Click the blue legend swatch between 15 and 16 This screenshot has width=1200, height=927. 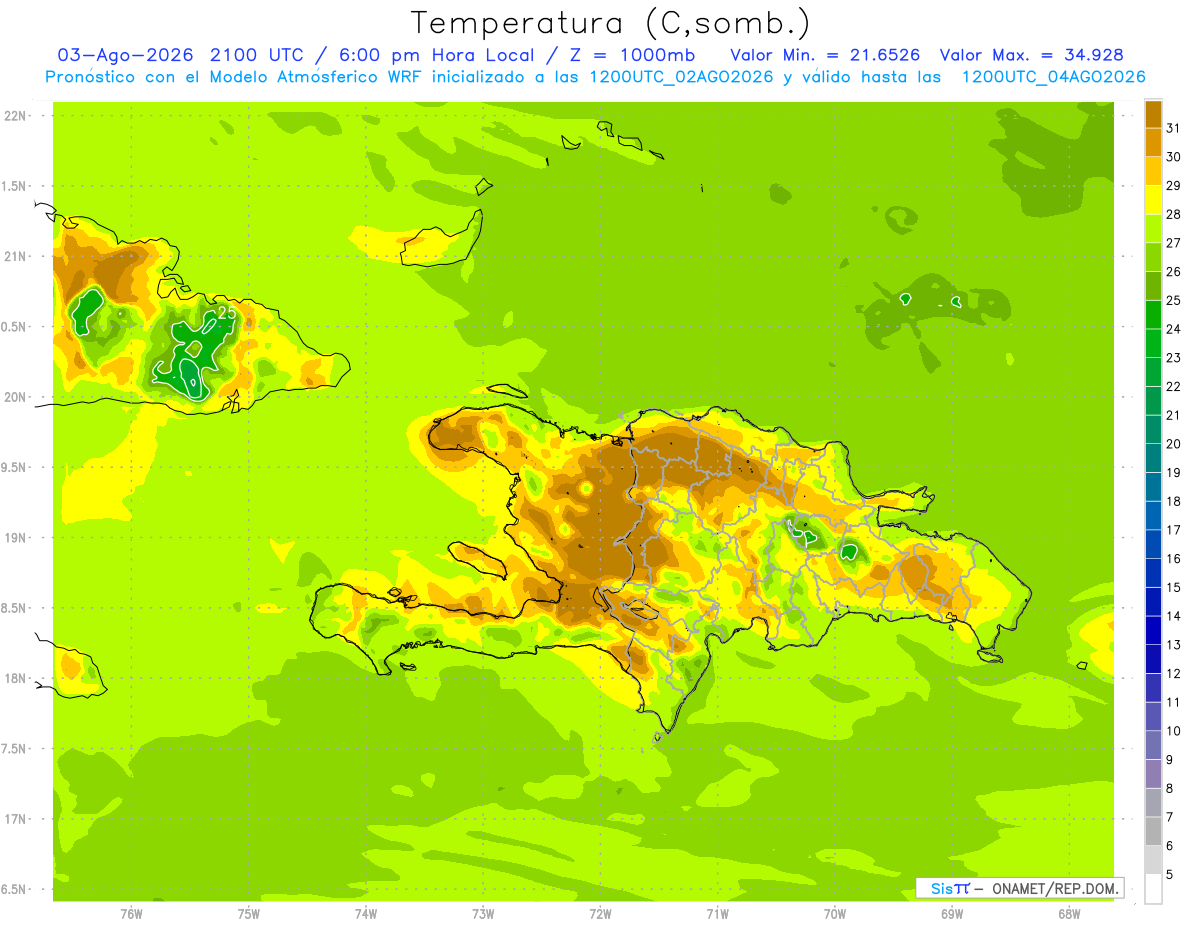[x=1153, y=573]
